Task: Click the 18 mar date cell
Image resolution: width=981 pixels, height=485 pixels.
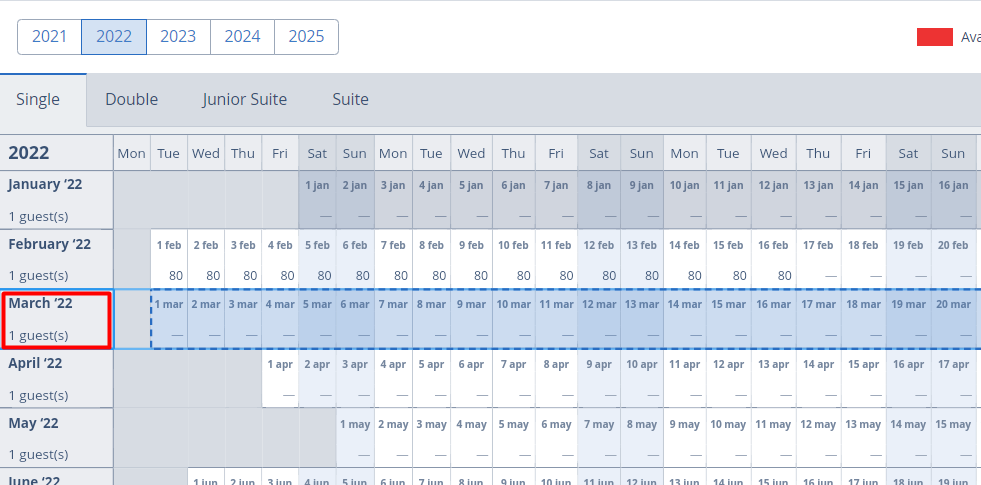Action: coord(863,319)
